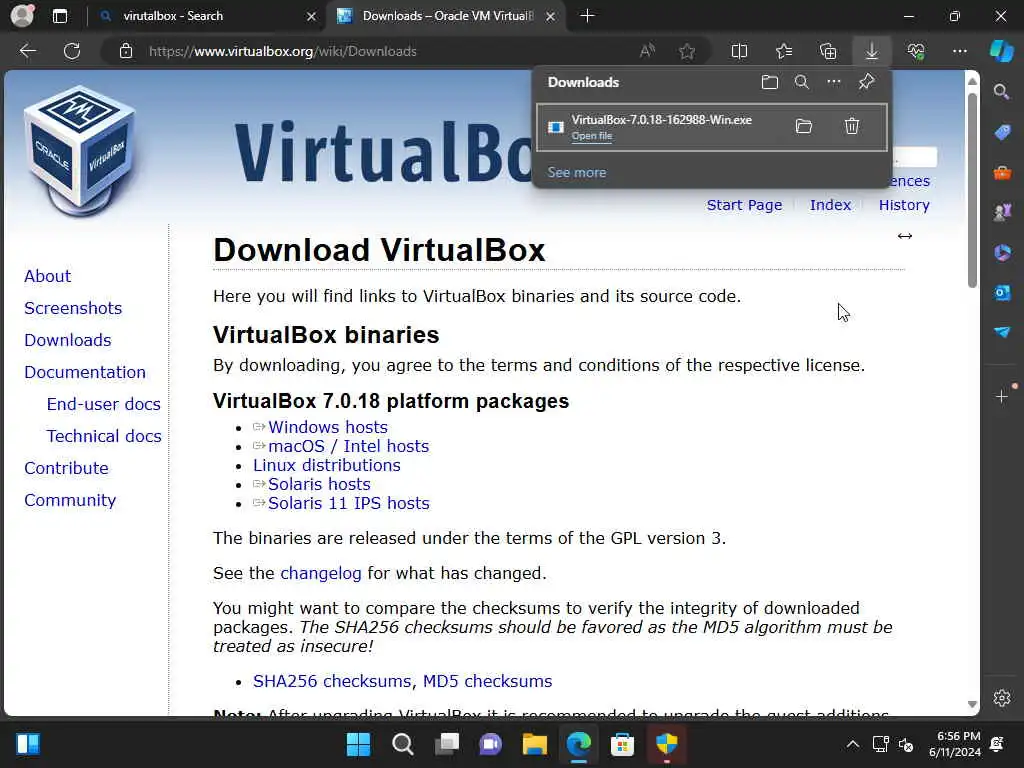This screenshot has height=768, width=1024.
Task: View site information lock icon
Action: (x=126, y=51)
